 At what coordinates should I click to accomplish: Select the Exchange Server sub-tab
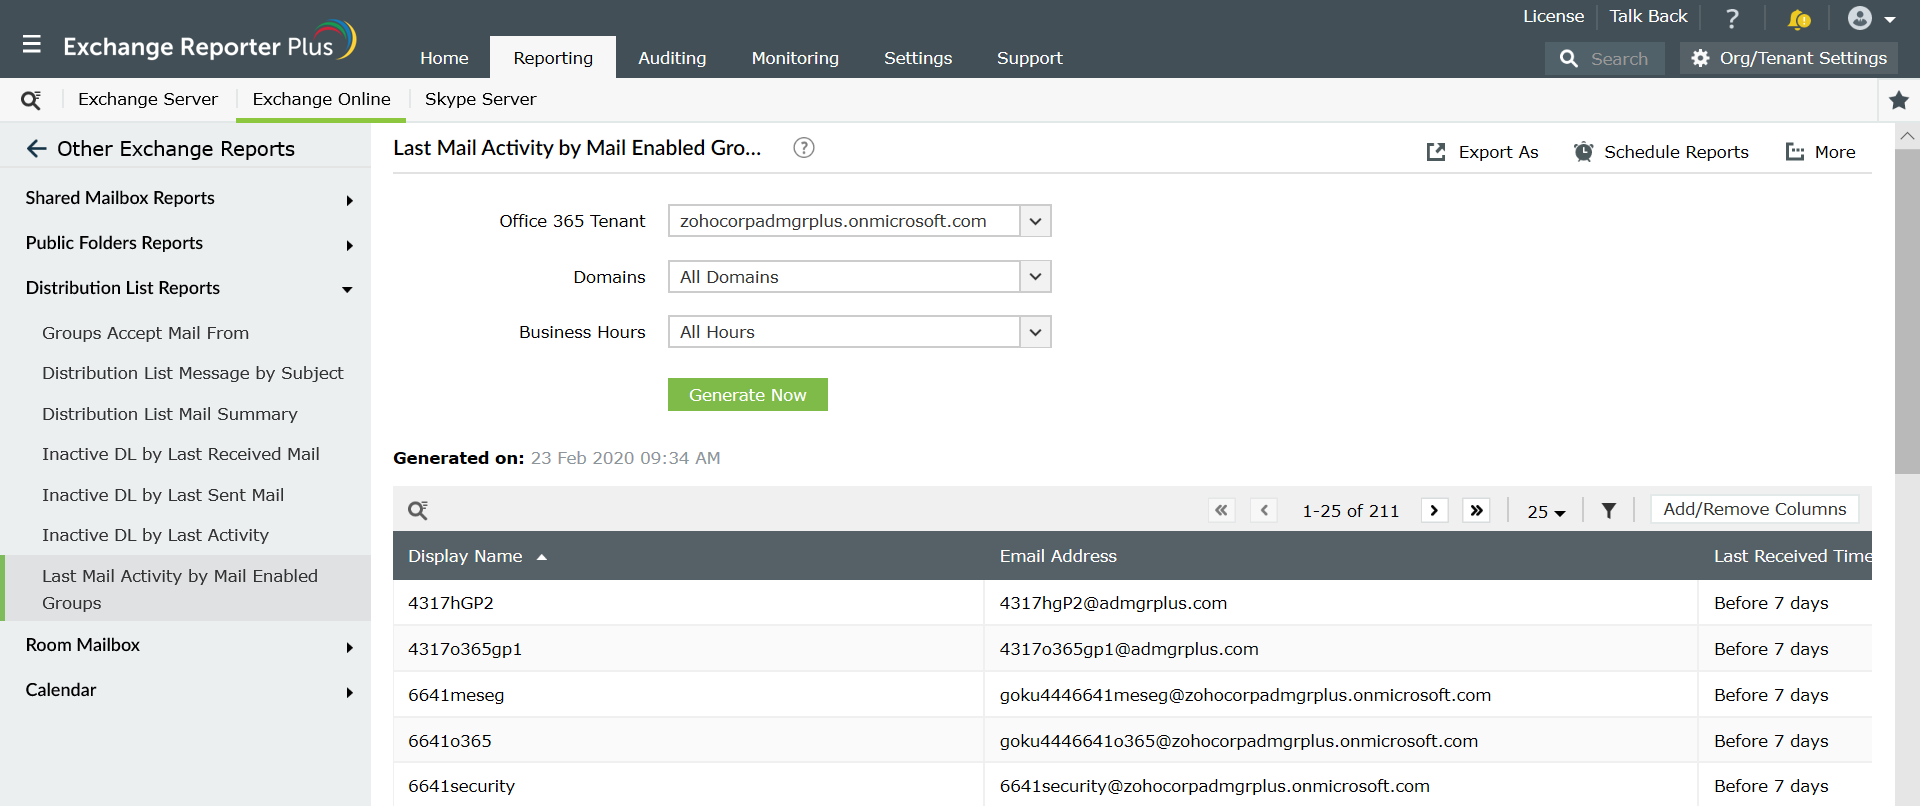(148, 99)
